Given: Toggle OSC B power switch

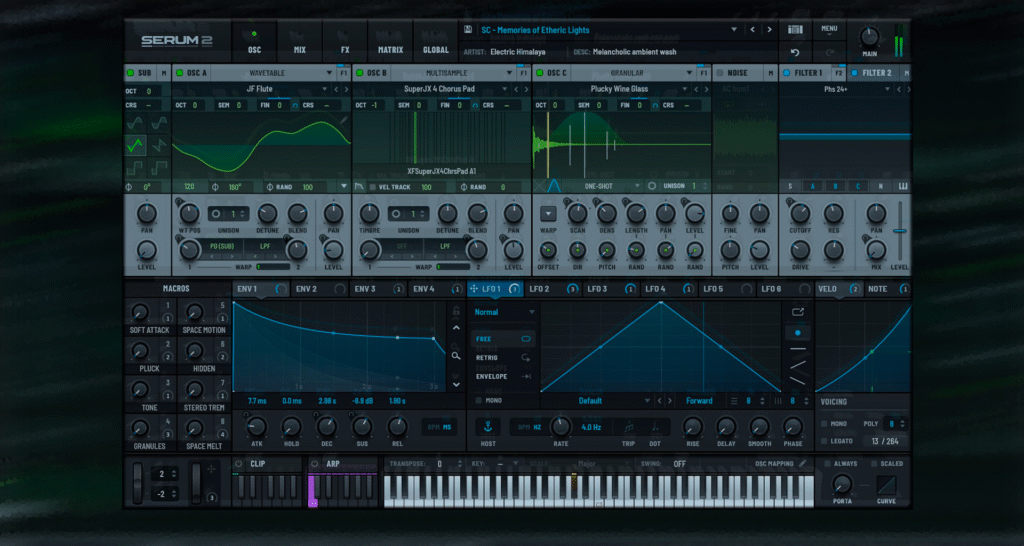Looking at the screenshot, I should point(358,73).
